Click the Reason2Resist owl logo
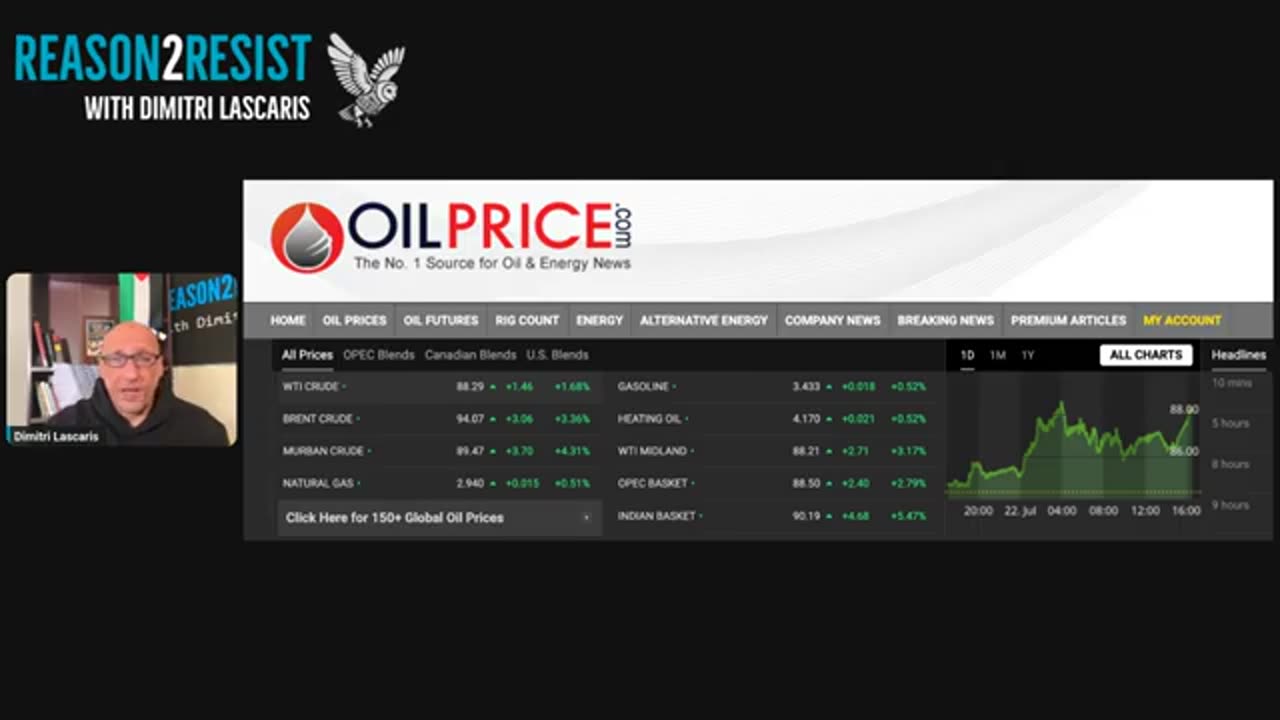1280x720 pixels. pyautogui.click(x=366, y=80)
